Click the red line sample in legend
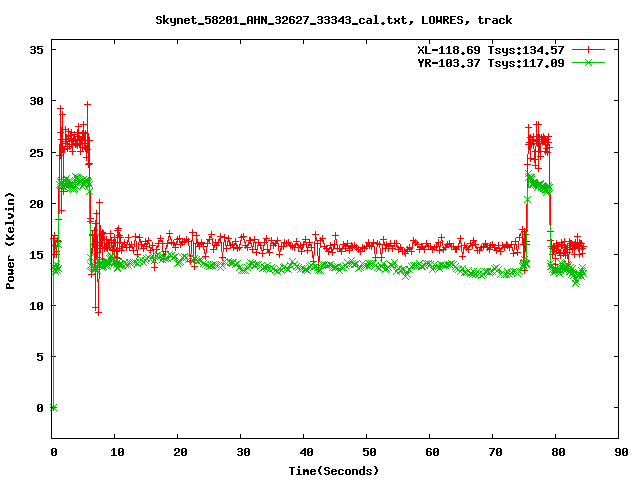The height and width of the screenshot is (480, 640). pyautogui.click(x=588, y=50)
